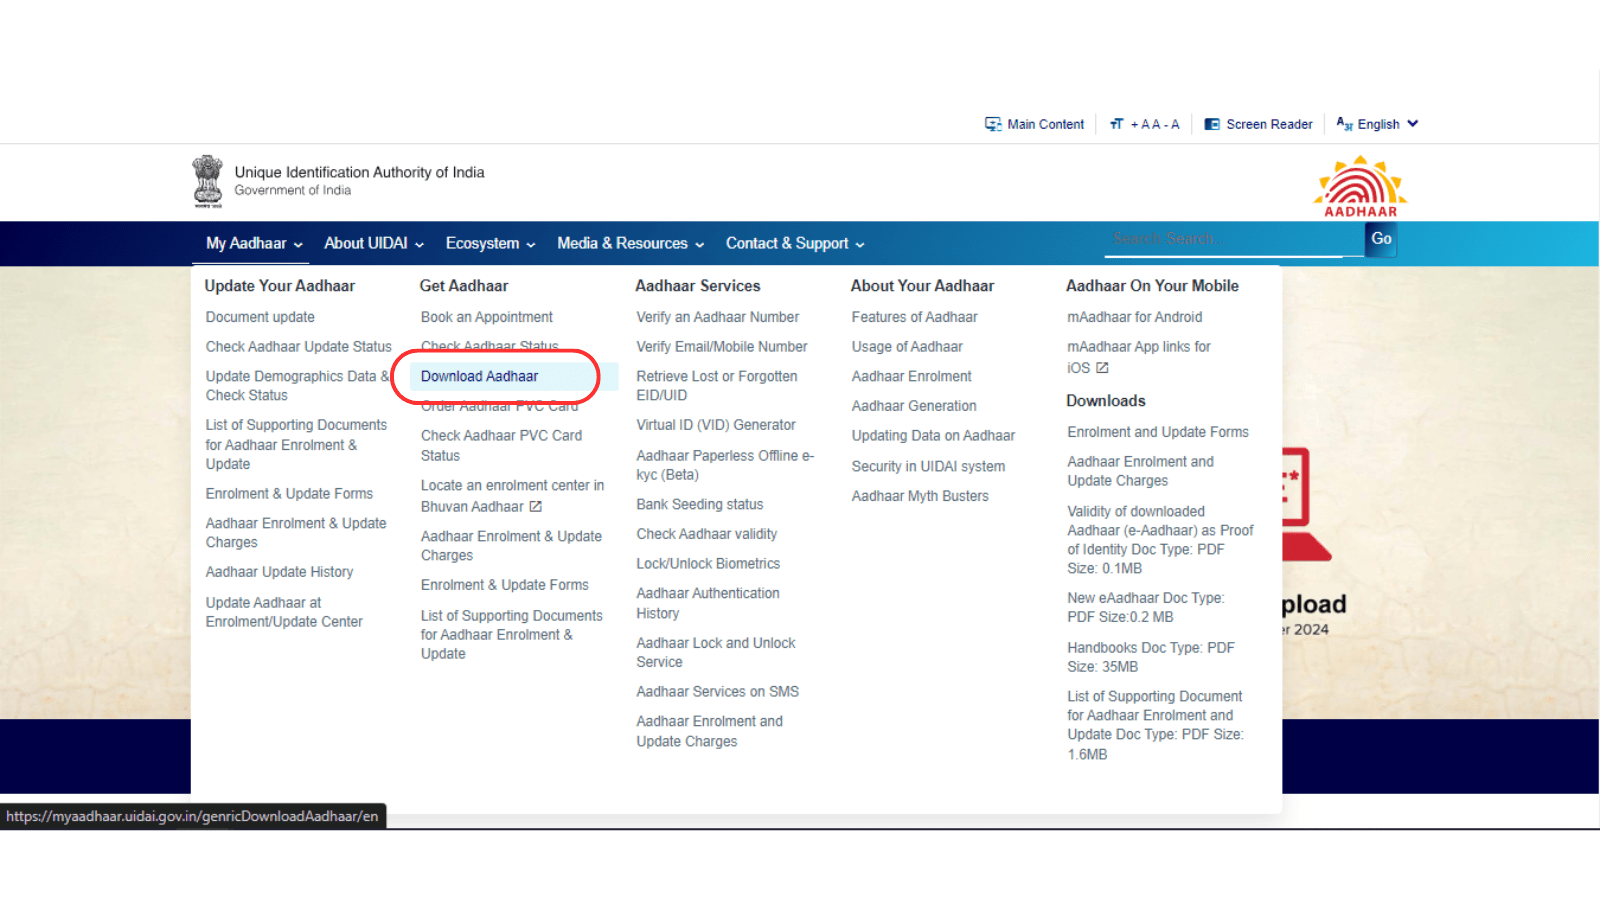The width and height of the screenshot is (1600, 900).
Task: Select Download Aadhaar menu item
Action: pyautogui.click(x=479, y=376)
